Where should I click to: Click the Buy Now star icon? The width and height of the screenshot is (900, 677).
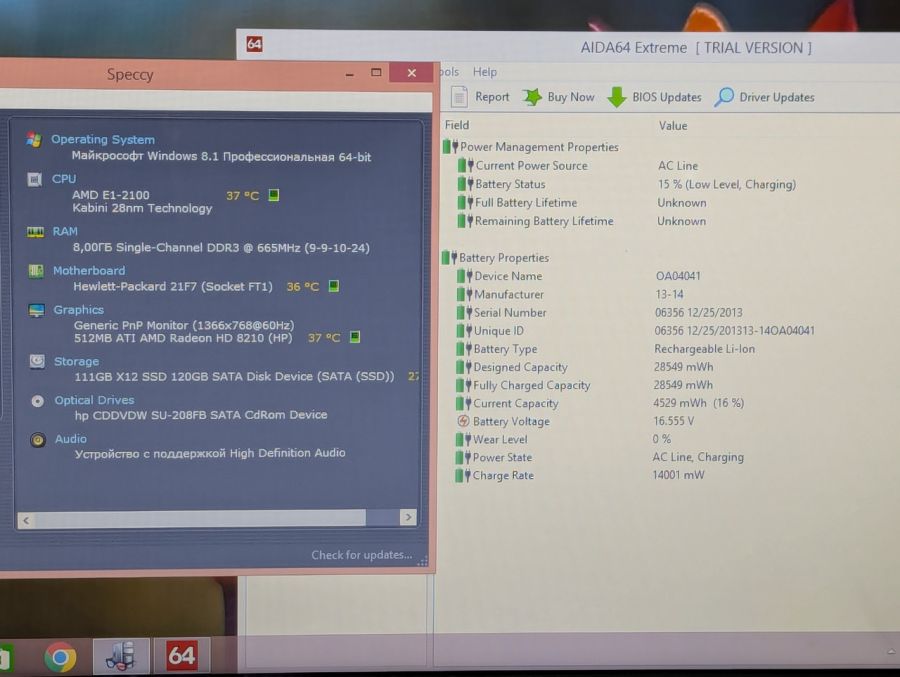click(x=532, y=96)
